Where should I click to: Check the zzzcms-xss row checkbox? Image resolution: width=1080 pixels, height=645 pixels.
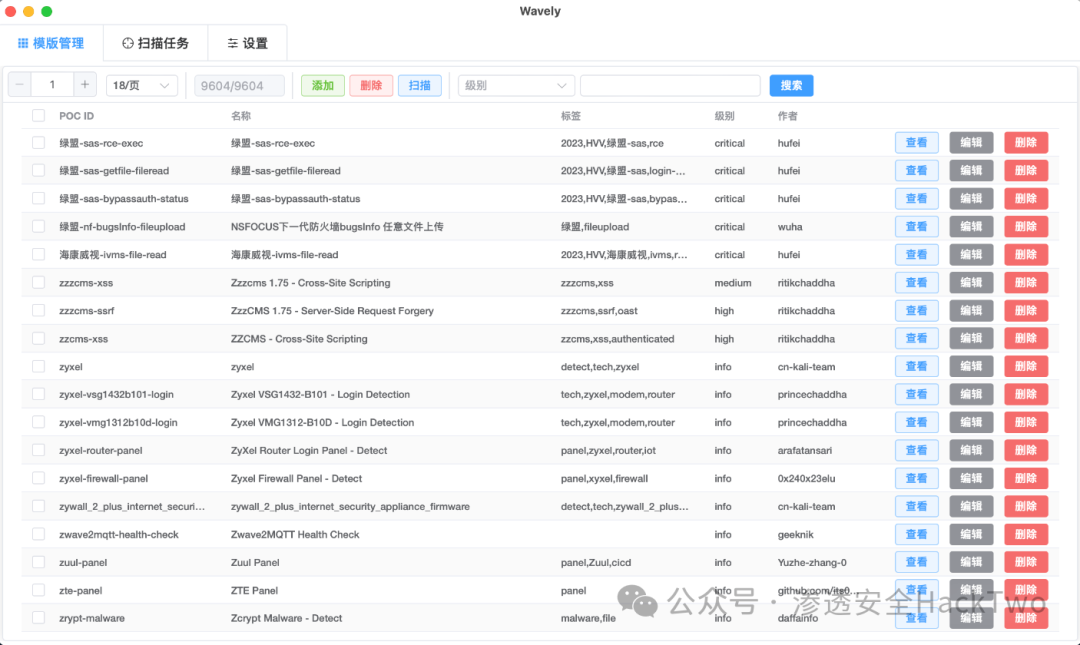(x=39, y=283)
